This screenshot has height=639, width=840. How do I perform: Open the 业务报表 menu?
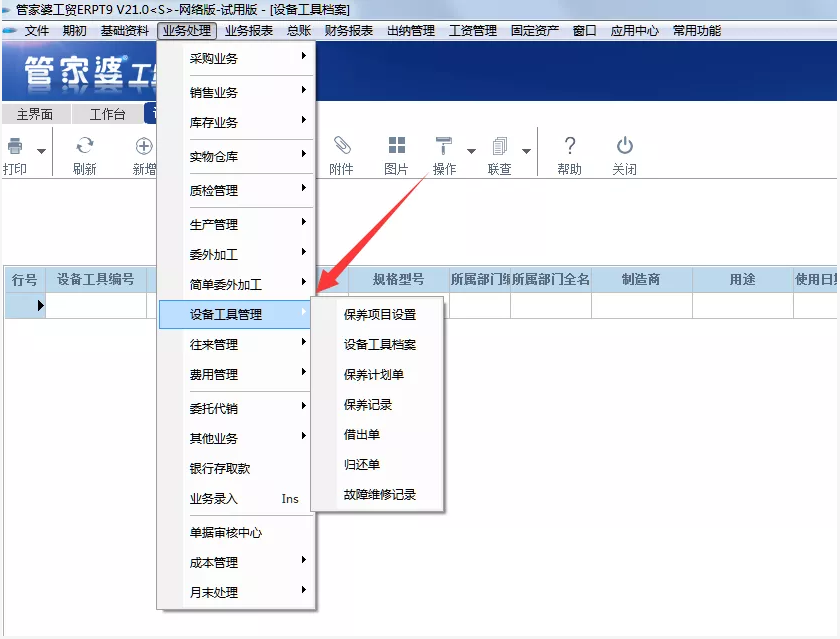point(249,31)
